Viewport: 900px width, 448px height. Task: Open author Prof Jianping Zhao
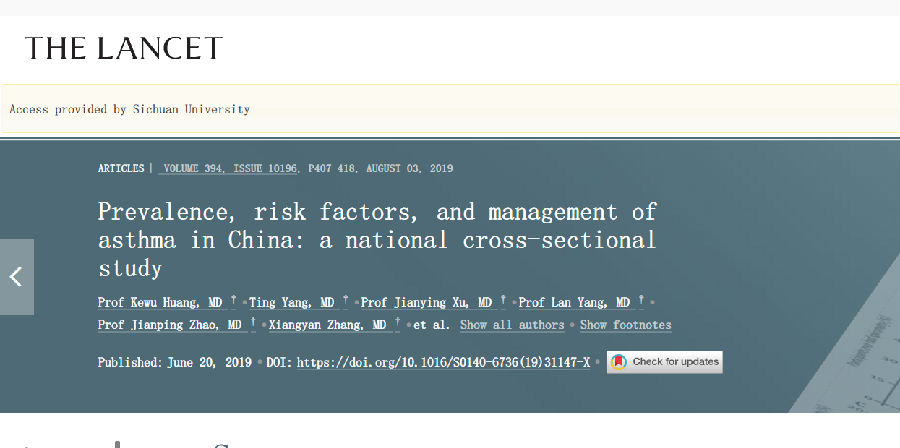pos(170,325)
